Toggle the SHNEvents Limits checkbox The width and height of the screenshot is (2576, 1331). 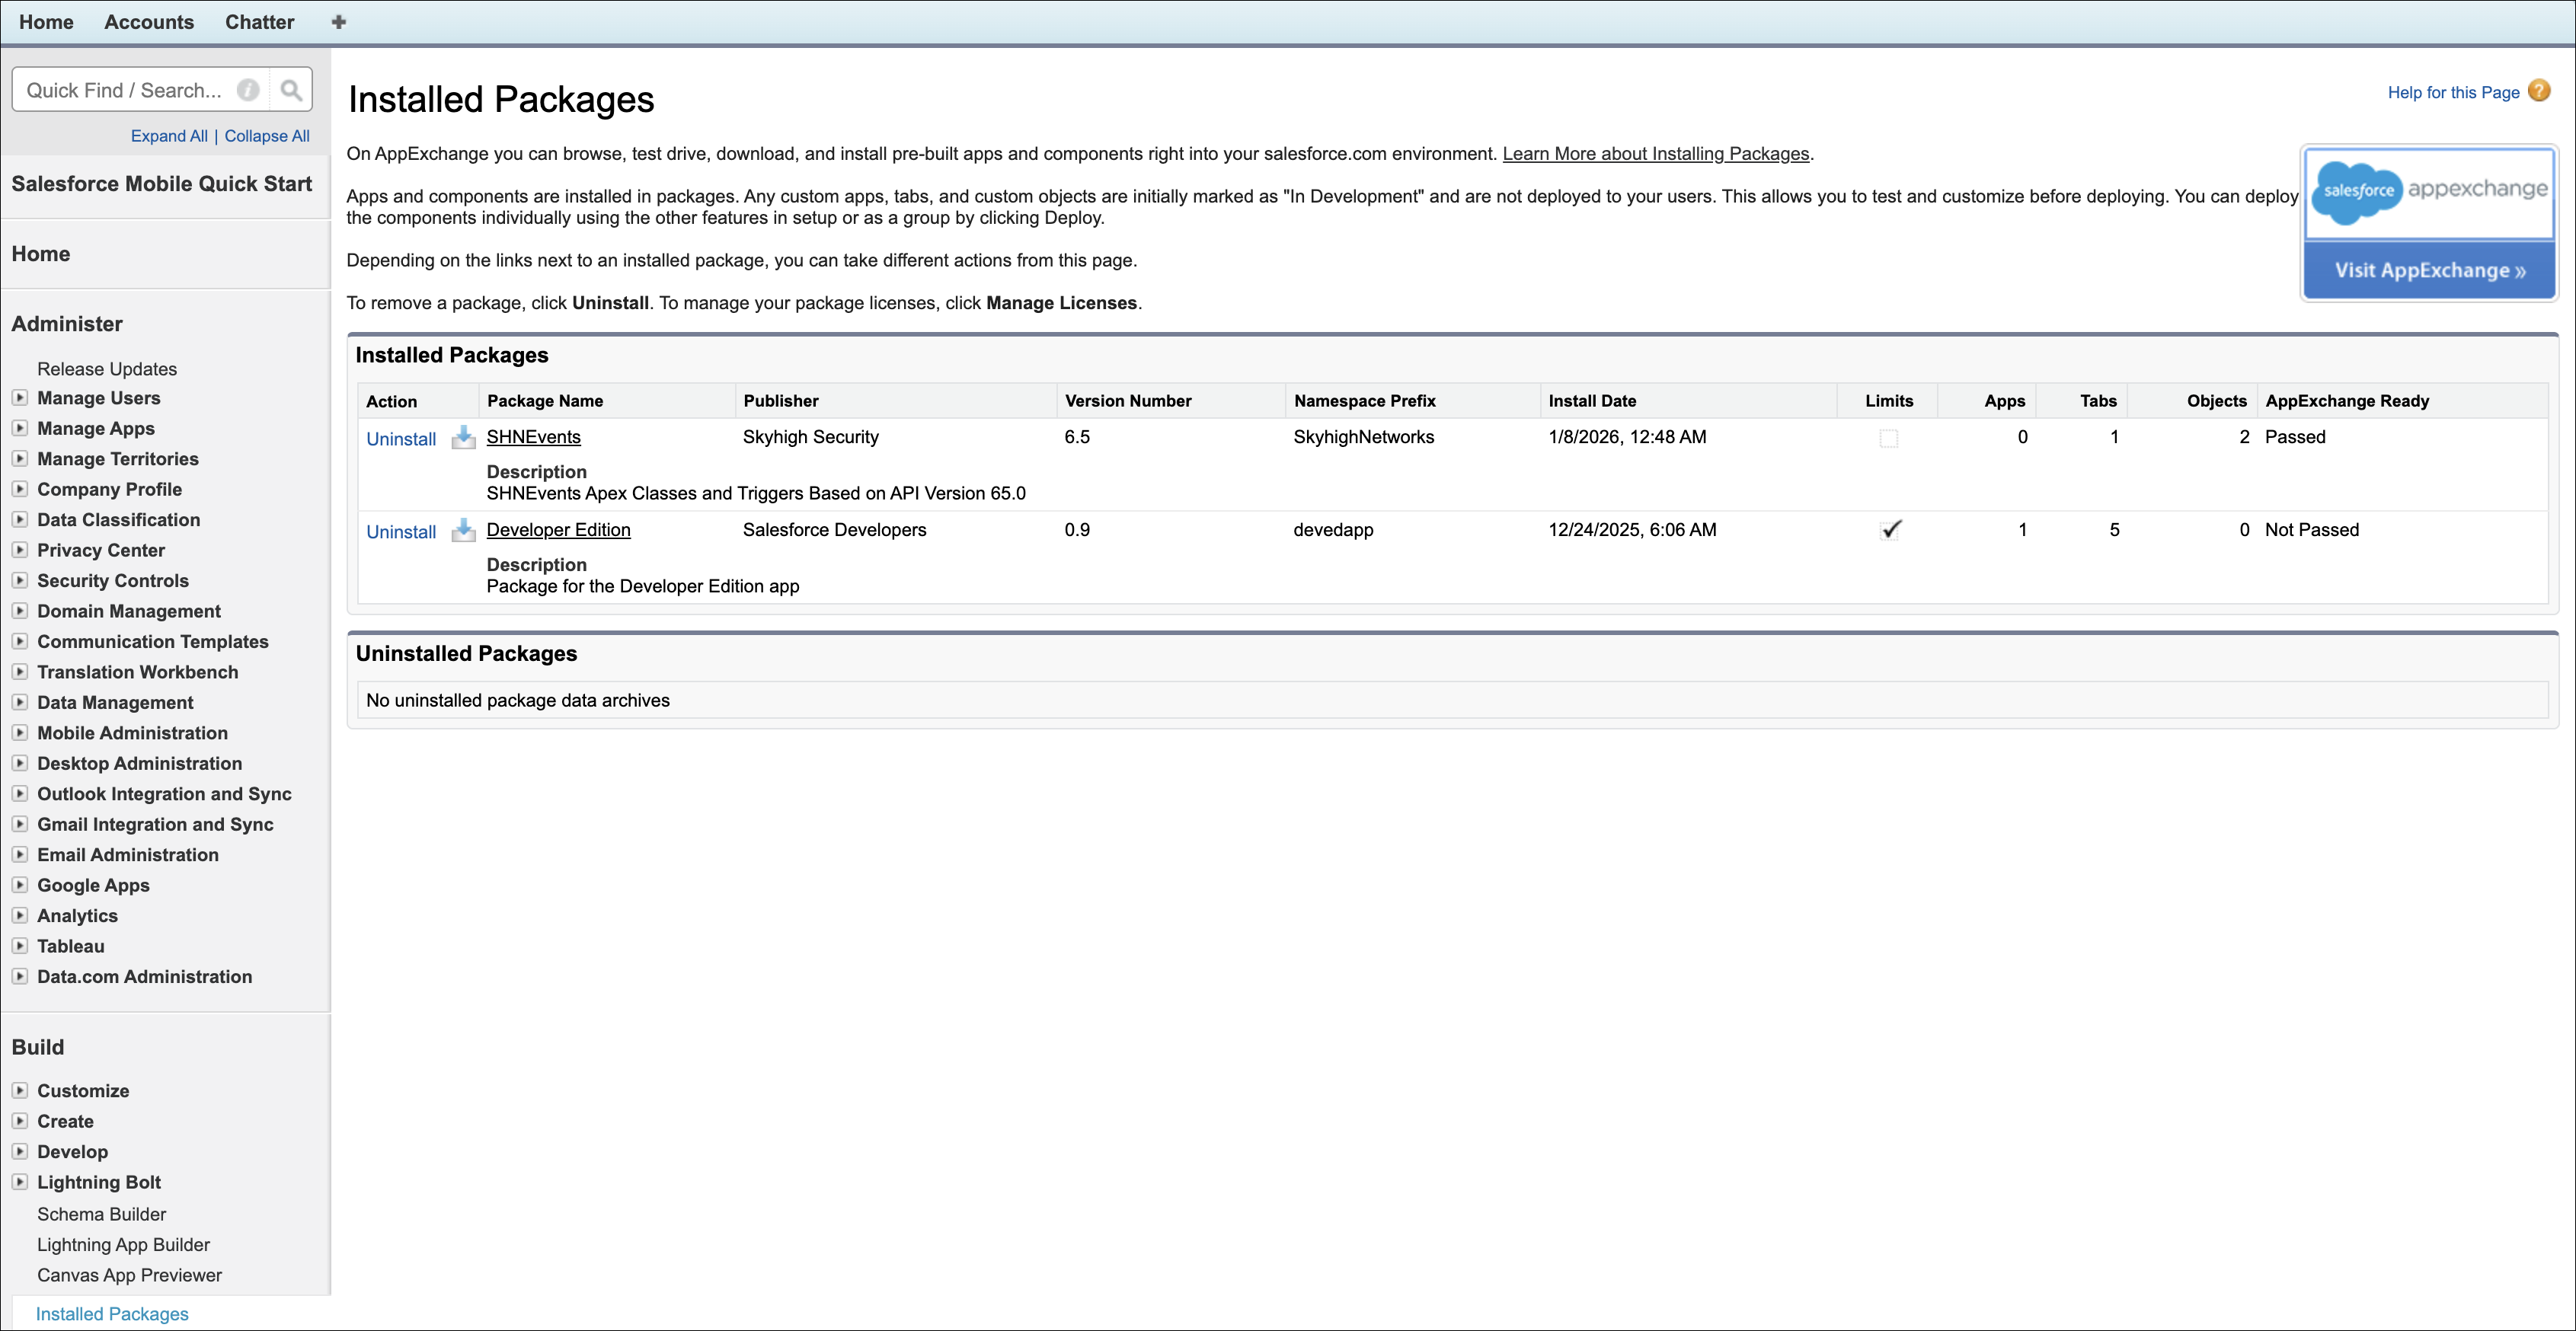click(x=1888, y=438)
